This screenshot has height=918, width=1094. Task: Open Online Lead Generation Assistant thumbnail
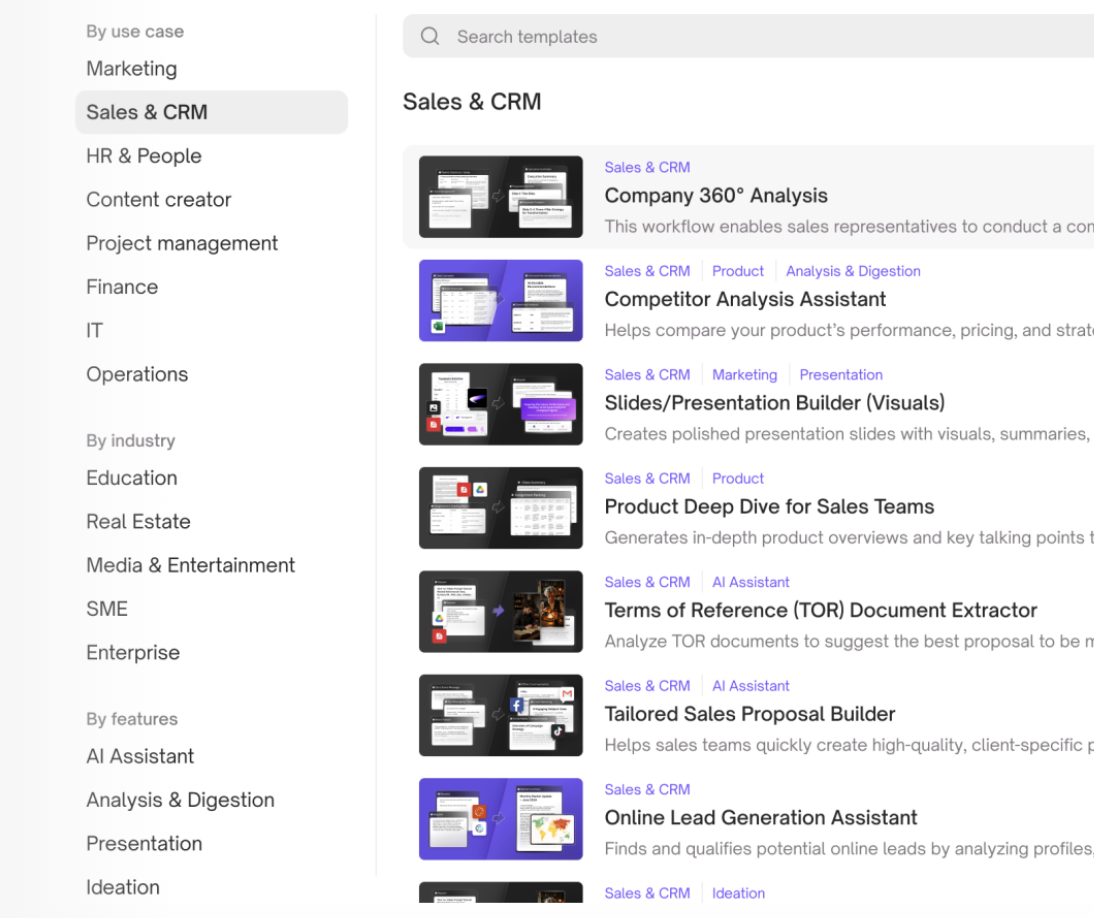pos(500,819)
